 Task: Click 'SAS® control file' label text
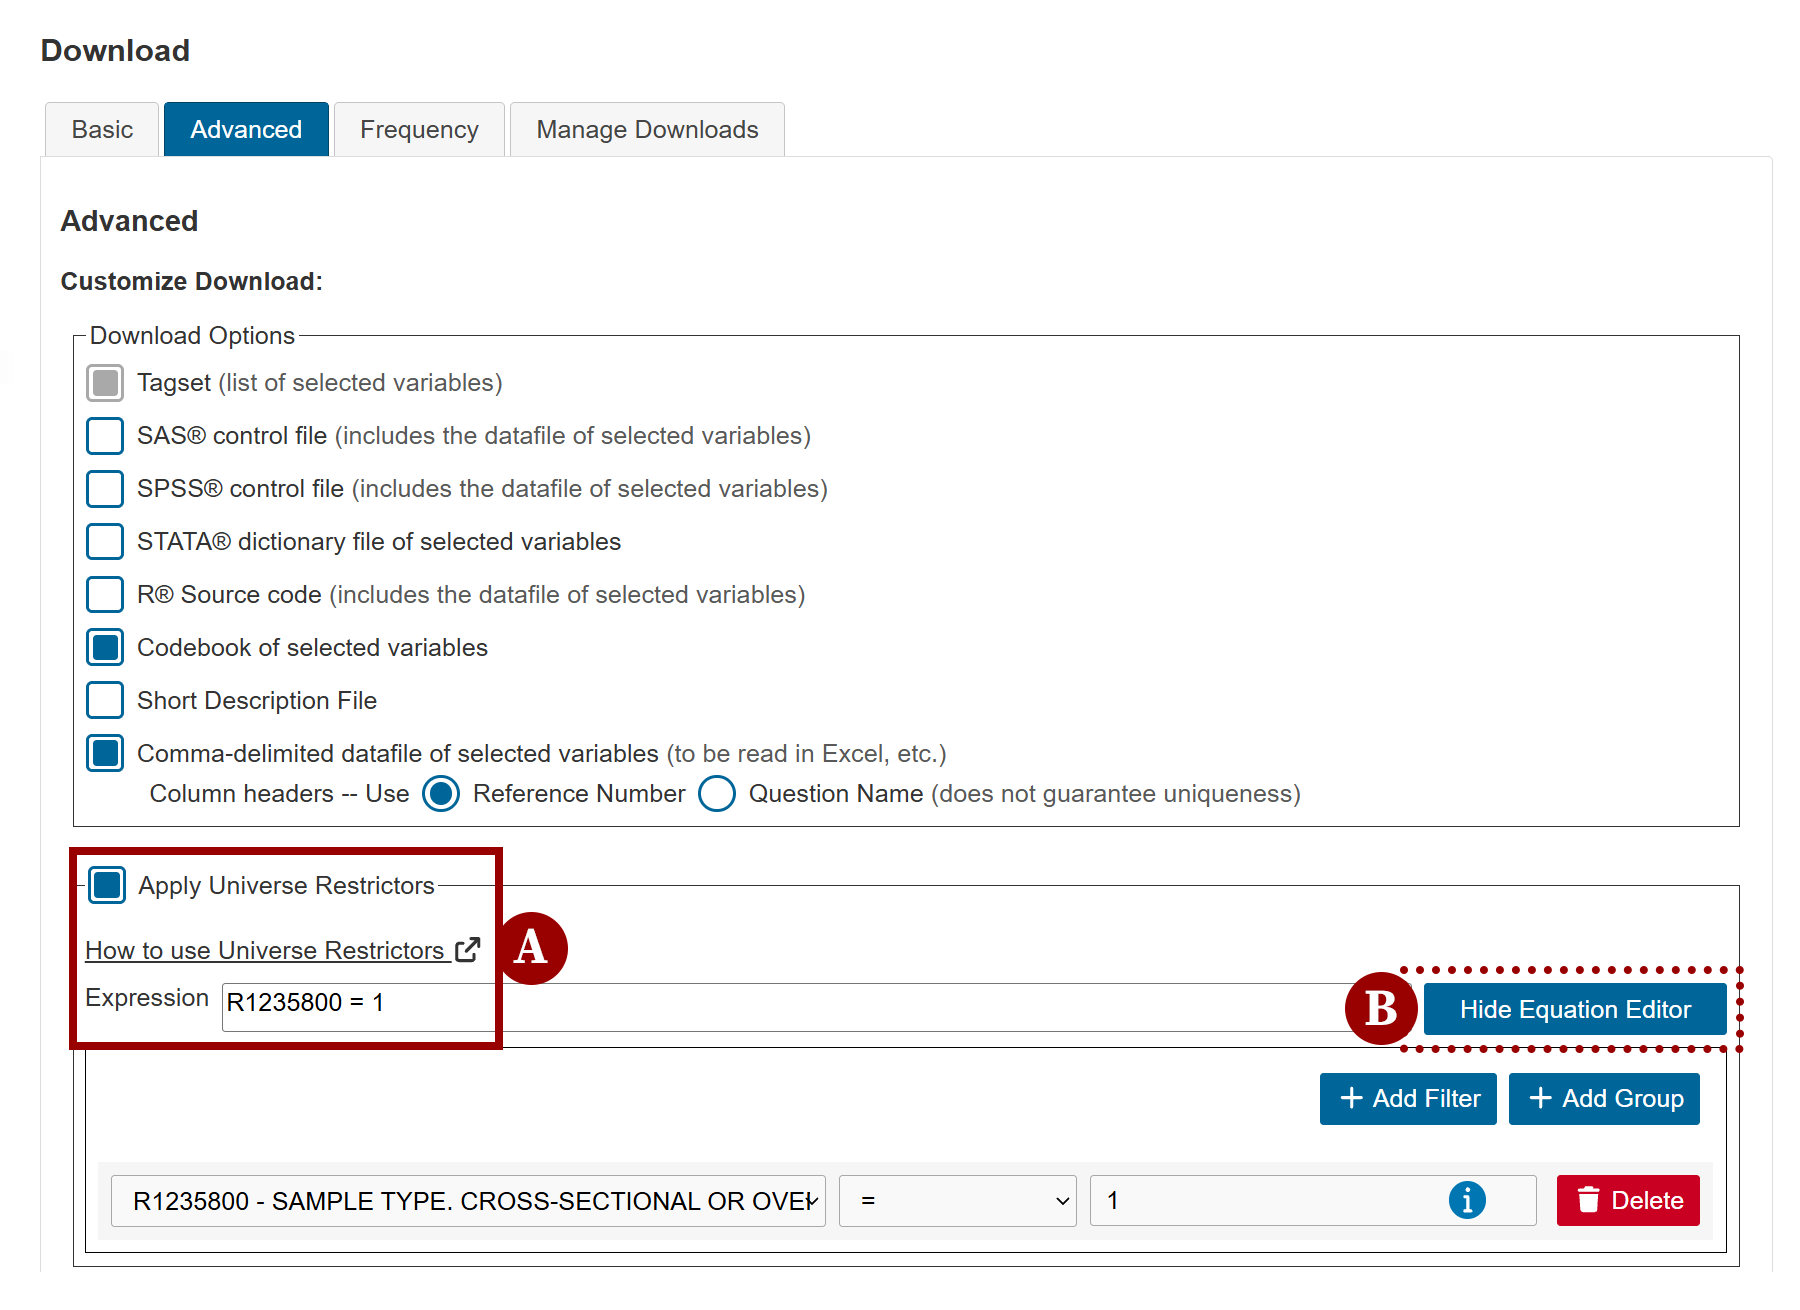point(232,436)
